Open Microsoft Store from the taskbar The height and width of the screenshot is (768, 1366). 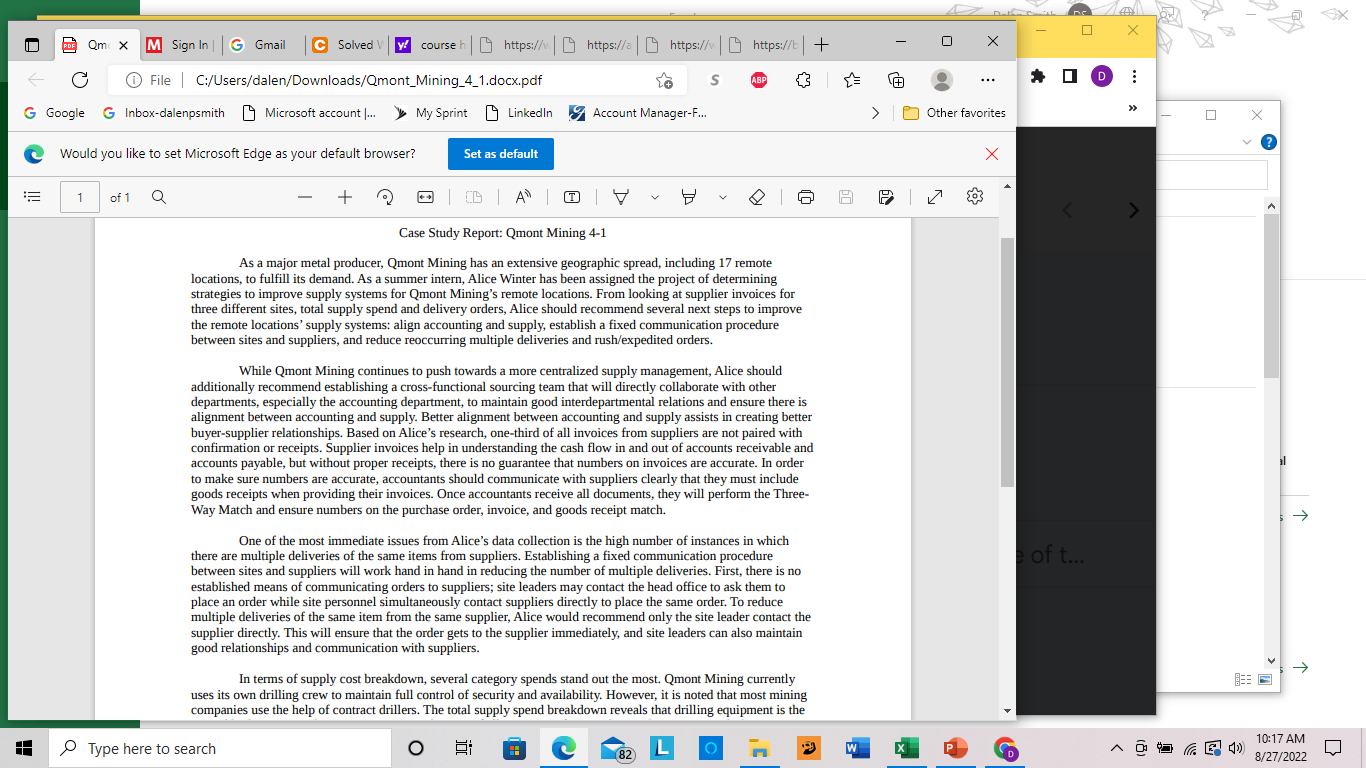[x=514, y=748]
